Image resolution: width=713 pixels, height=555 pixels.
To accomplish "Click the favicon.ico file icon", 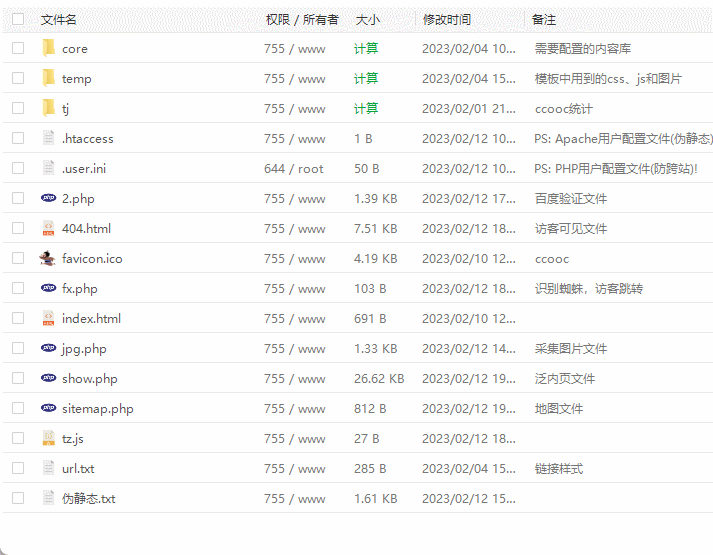I will click(48, 258).
